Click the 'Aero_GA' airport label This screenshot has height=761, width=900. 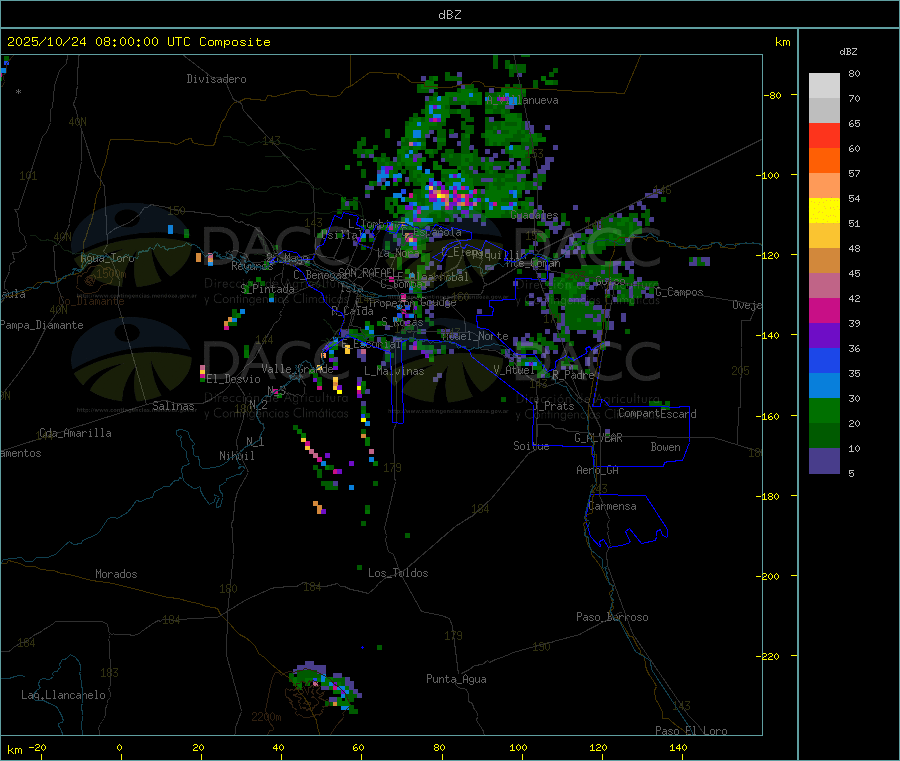coord(597,470)
